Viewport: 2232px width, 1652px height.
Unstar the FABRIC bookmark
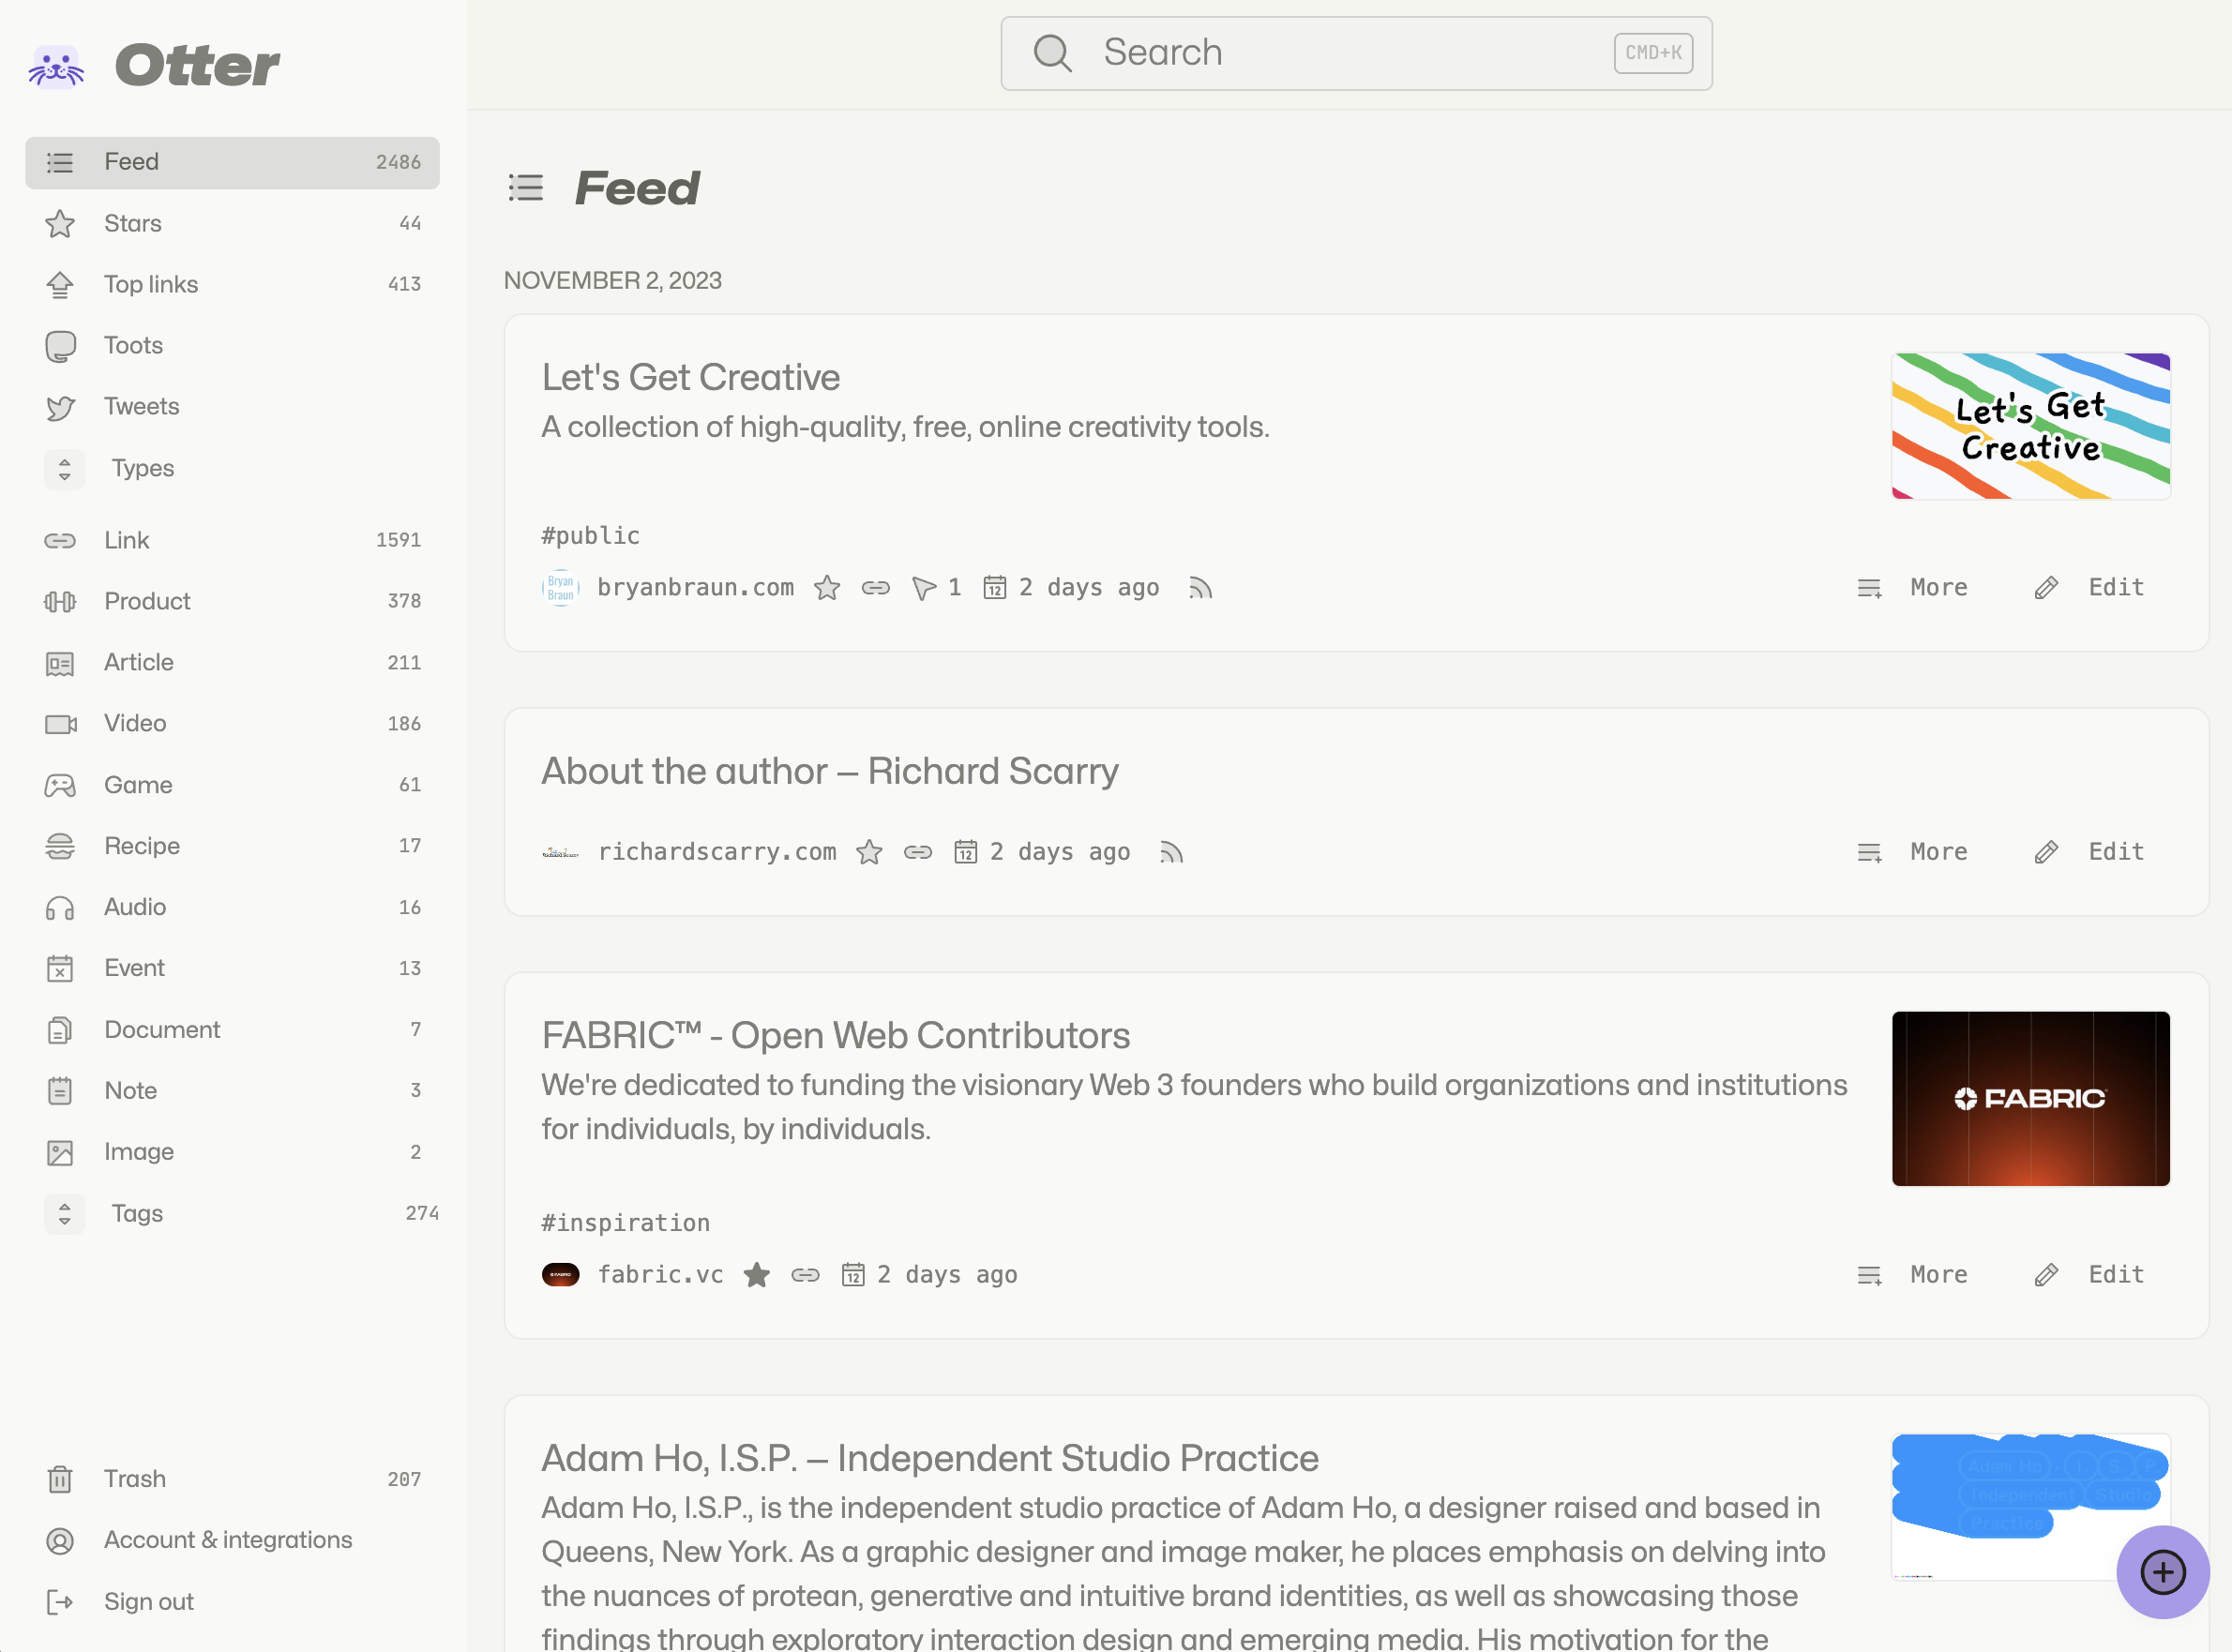pos(757,1275)
